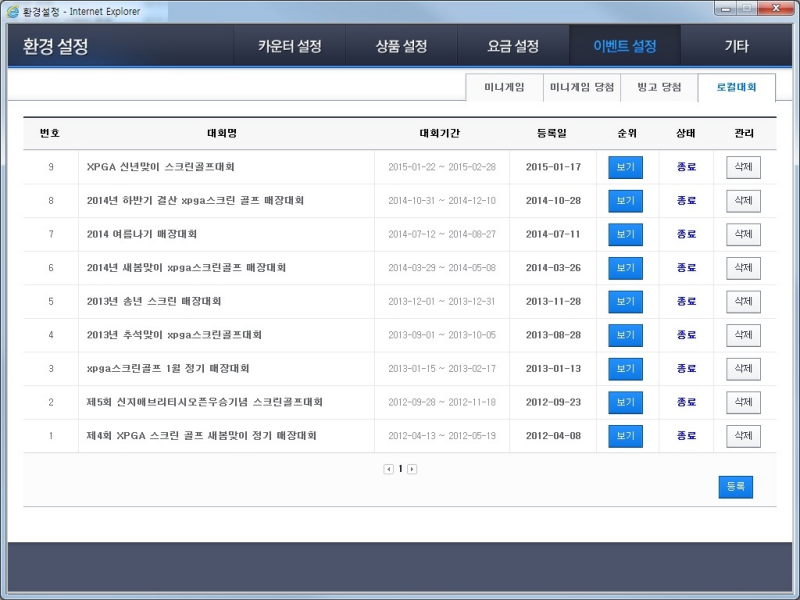800x600 pixels.
Task: Click the 2014년 새봄맞이 xpga스크린골프 매장대회 name
Action: click(186, 268)
